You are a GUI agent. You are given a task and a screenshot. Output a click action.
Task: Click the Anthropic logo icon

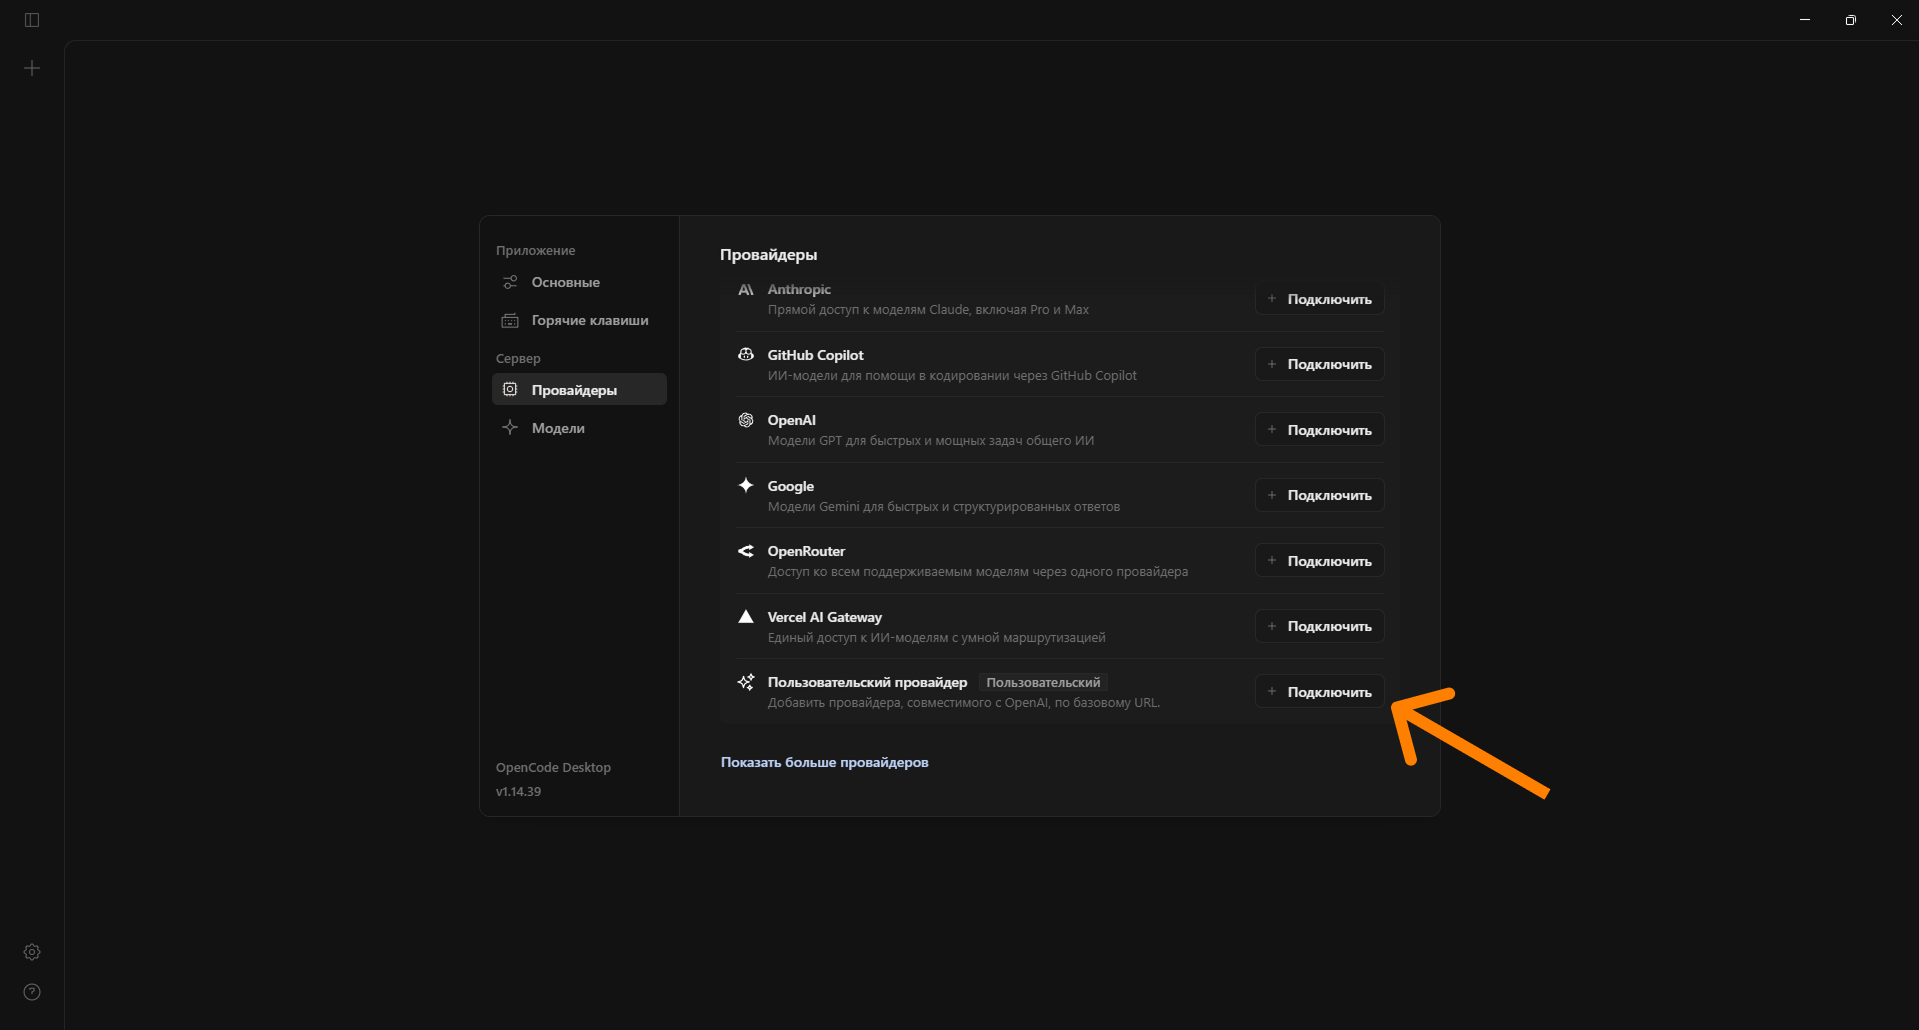coord(746,290)
